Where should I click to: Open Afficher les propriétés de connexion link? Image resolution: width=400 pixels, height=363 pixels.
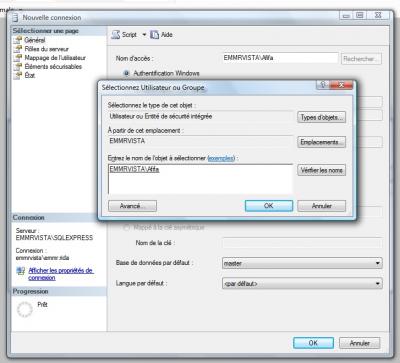click(60, 274)
